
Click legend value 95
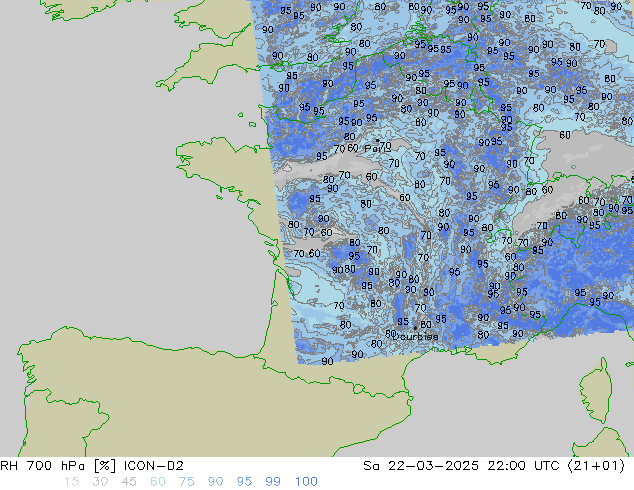pos(244,482)
